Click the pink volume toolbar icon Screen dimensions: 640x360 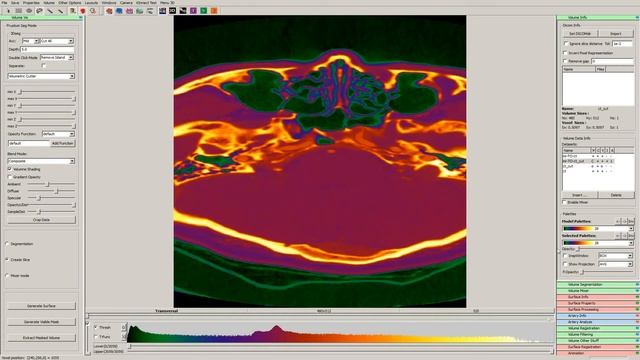[129, 11]
